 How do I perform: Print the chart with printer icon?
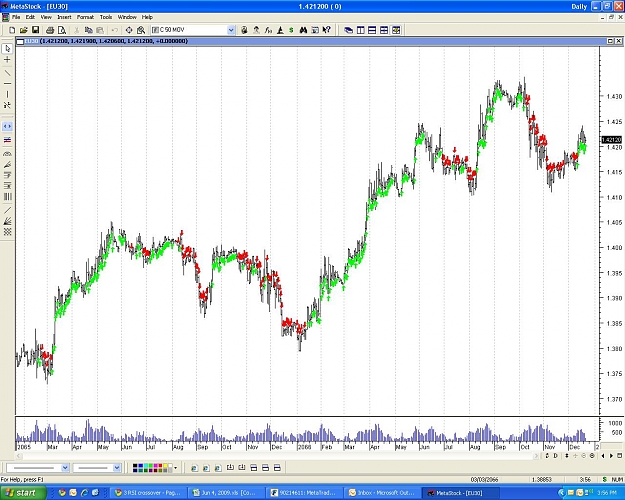50,30
